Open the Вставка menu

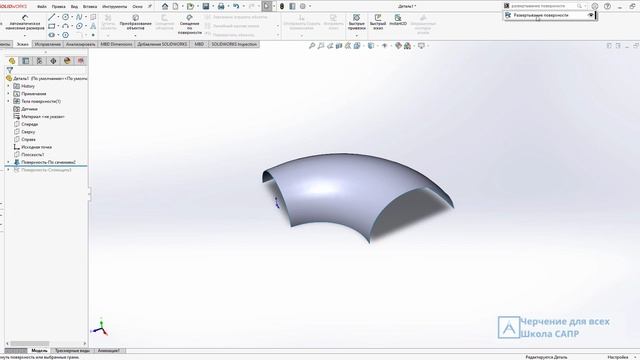[x=90, y=7]
